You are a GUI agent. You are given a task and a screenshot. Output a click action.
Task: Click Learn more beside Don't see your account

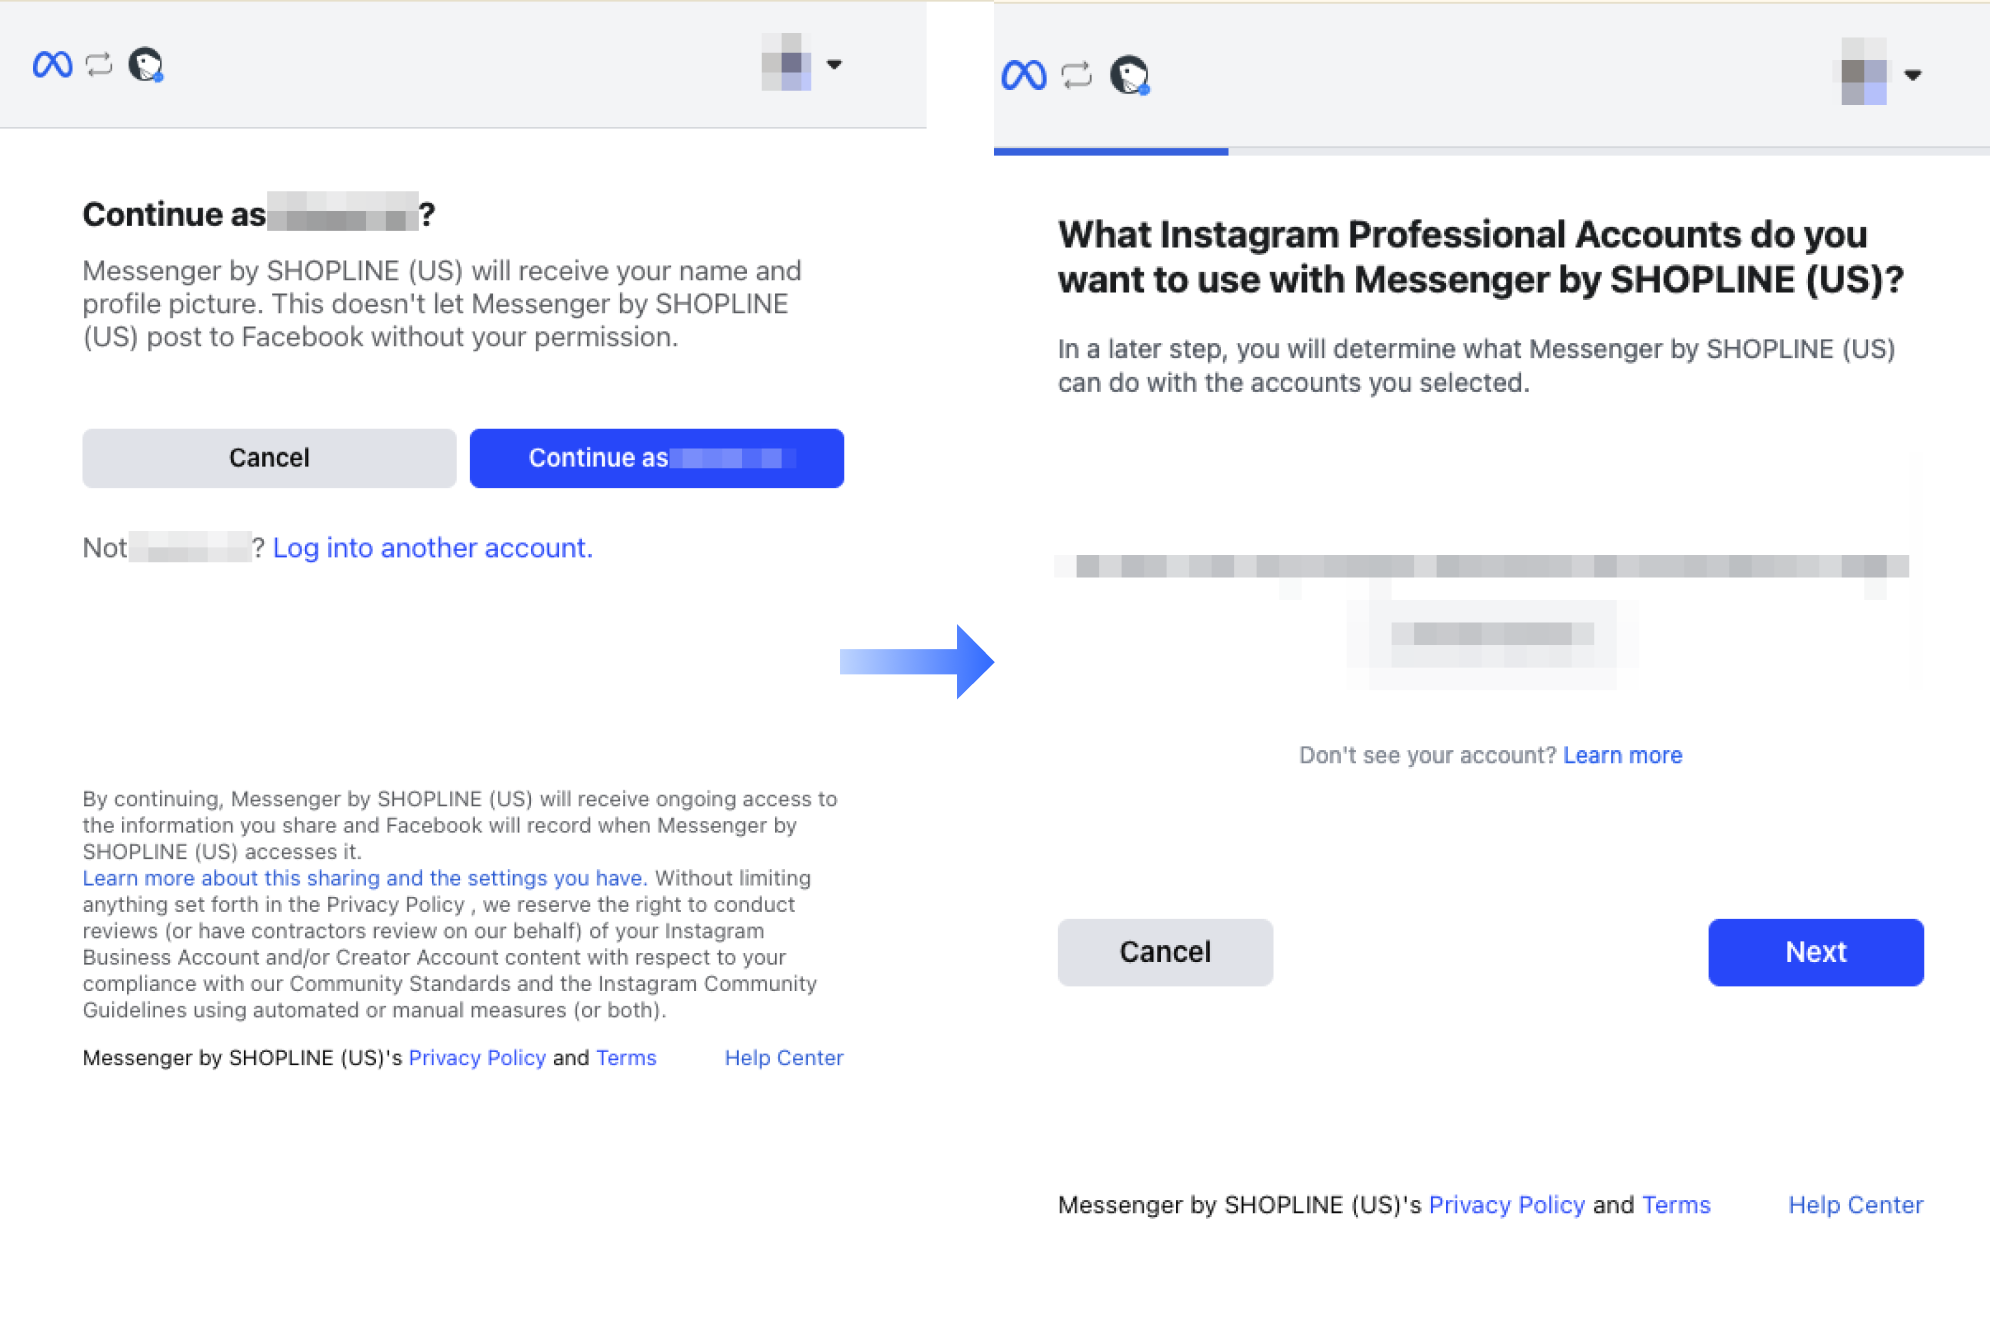click(x=1622, y=755)
